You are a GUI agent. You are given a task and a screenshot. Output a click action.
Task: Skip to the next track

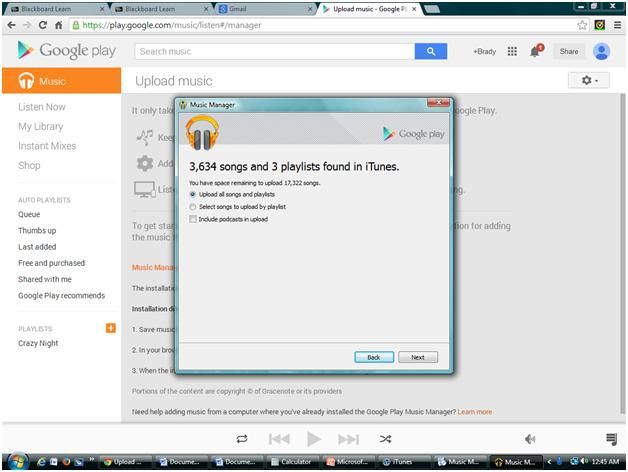point(348,439)
